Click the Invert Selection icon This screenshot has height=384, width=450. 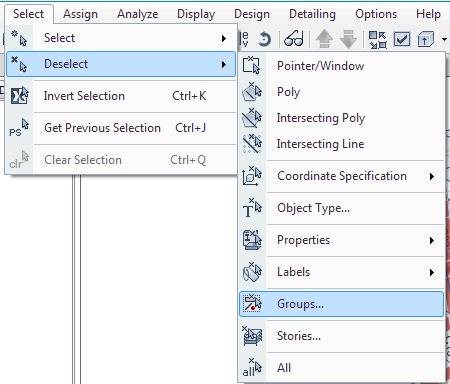pyautogui.click(x=19, y=96)
